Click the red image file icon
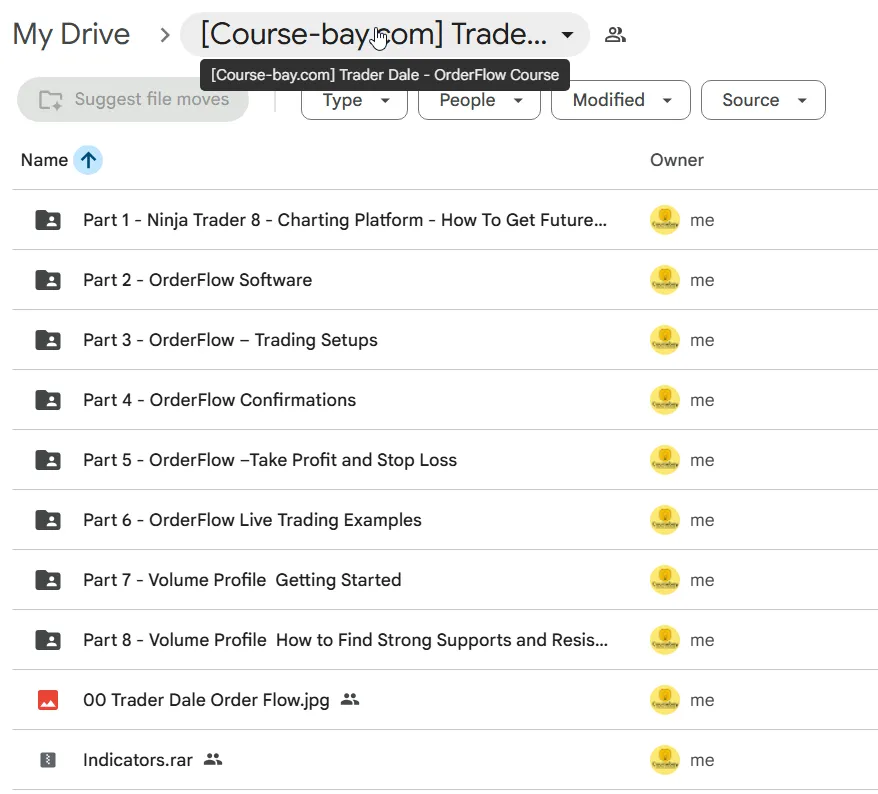 [x=48, y=700]
